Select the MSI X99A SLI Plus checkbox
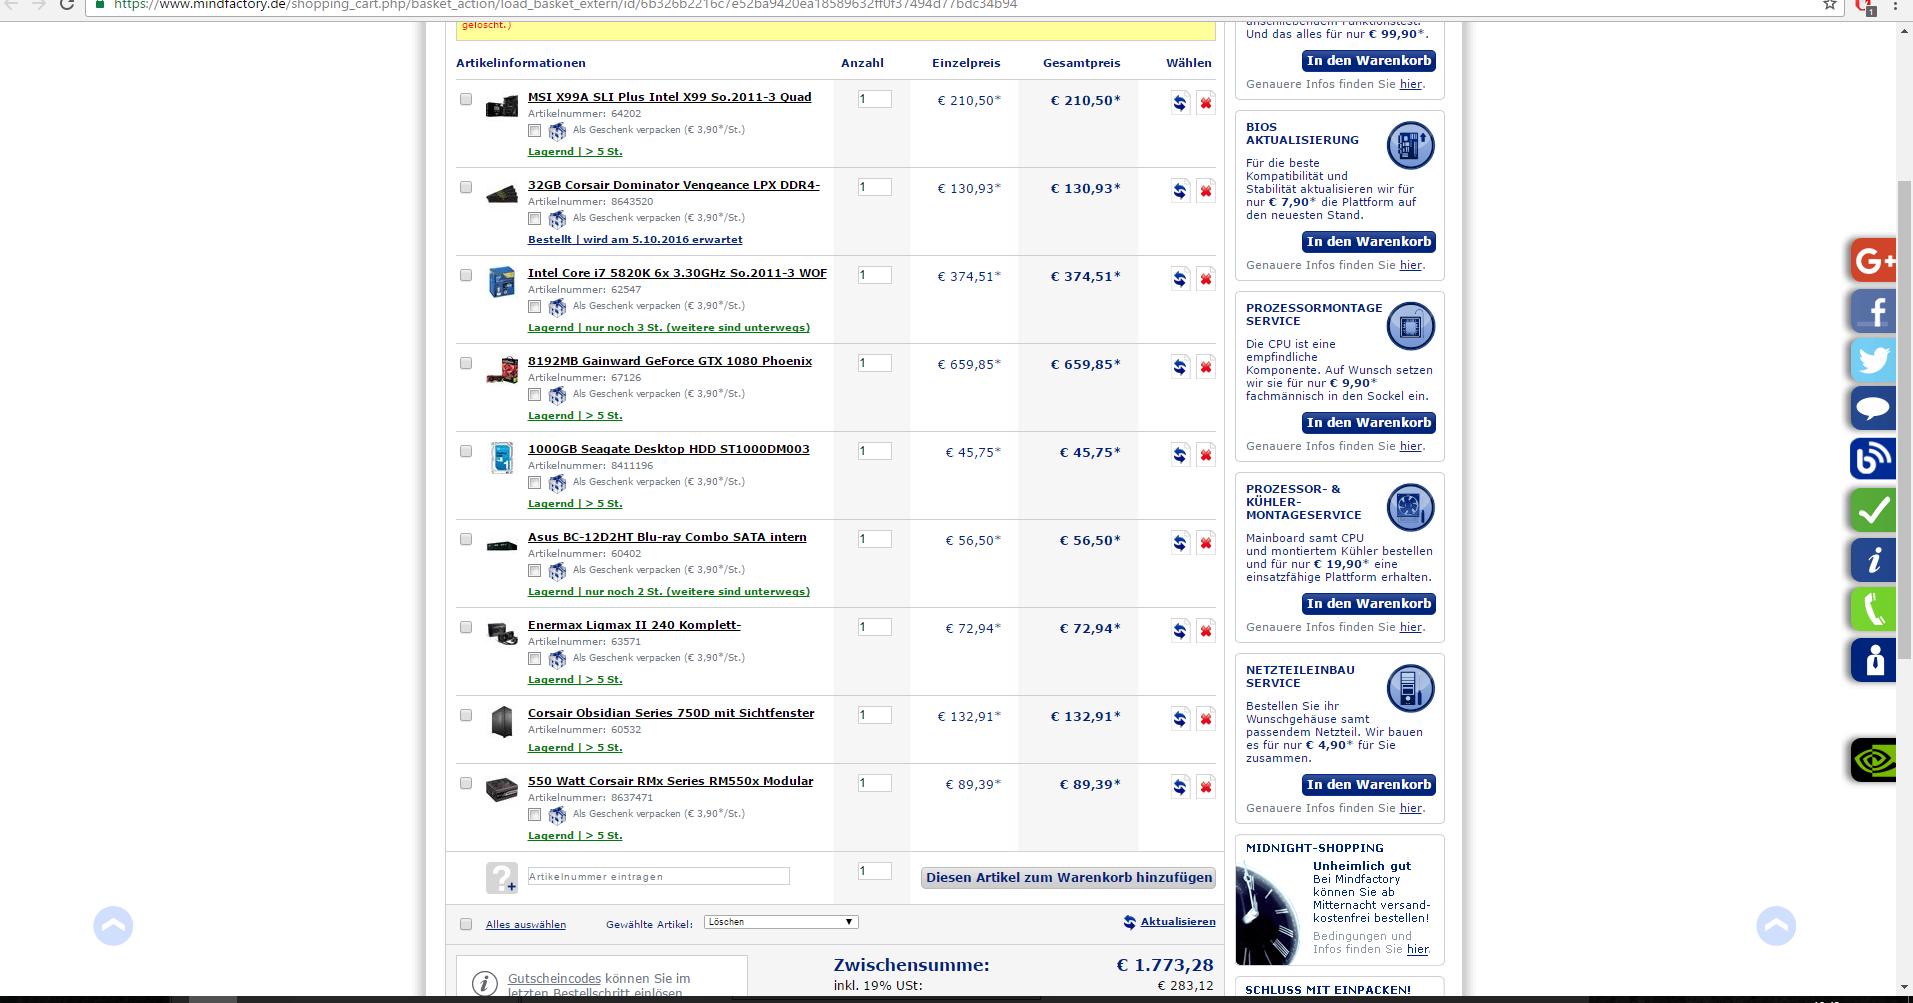Image resolution: width=1913 pixels, height=1003 pixels. 466,99
